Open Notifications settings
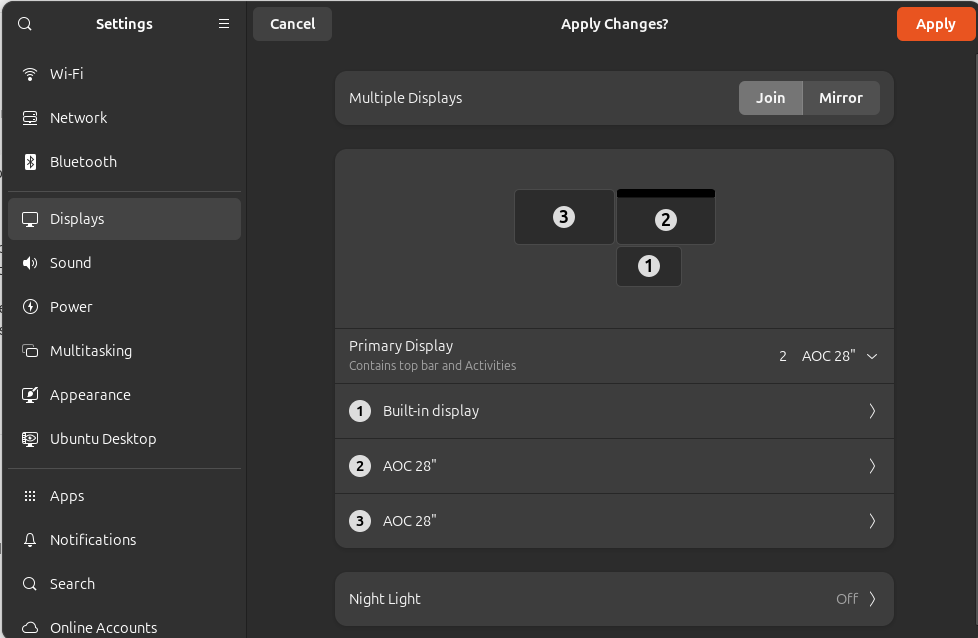Viewport: 978px width, 638px height. pos(93,540)
